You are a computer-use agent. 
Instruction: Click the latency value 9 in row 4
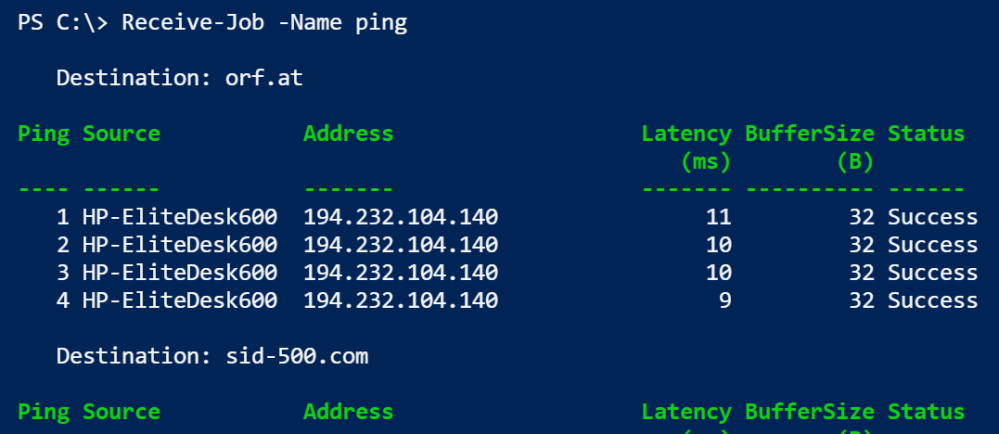pyautogui.click(x=724, y=299)
